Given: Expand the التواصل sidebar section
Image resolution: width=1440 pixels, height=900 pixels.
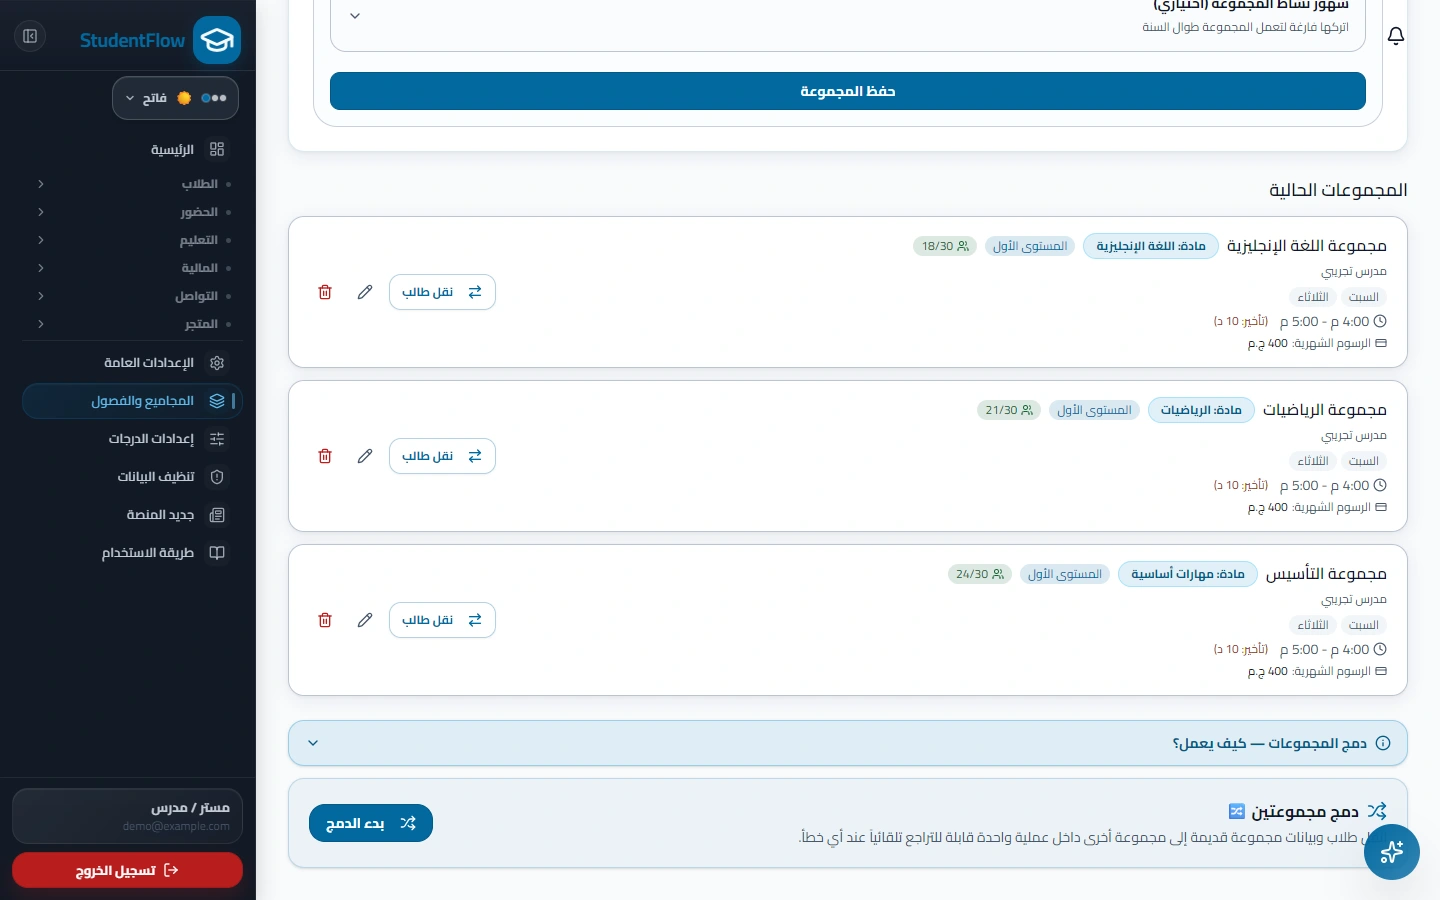Looking at the screenshot, I should coord(131,296).
